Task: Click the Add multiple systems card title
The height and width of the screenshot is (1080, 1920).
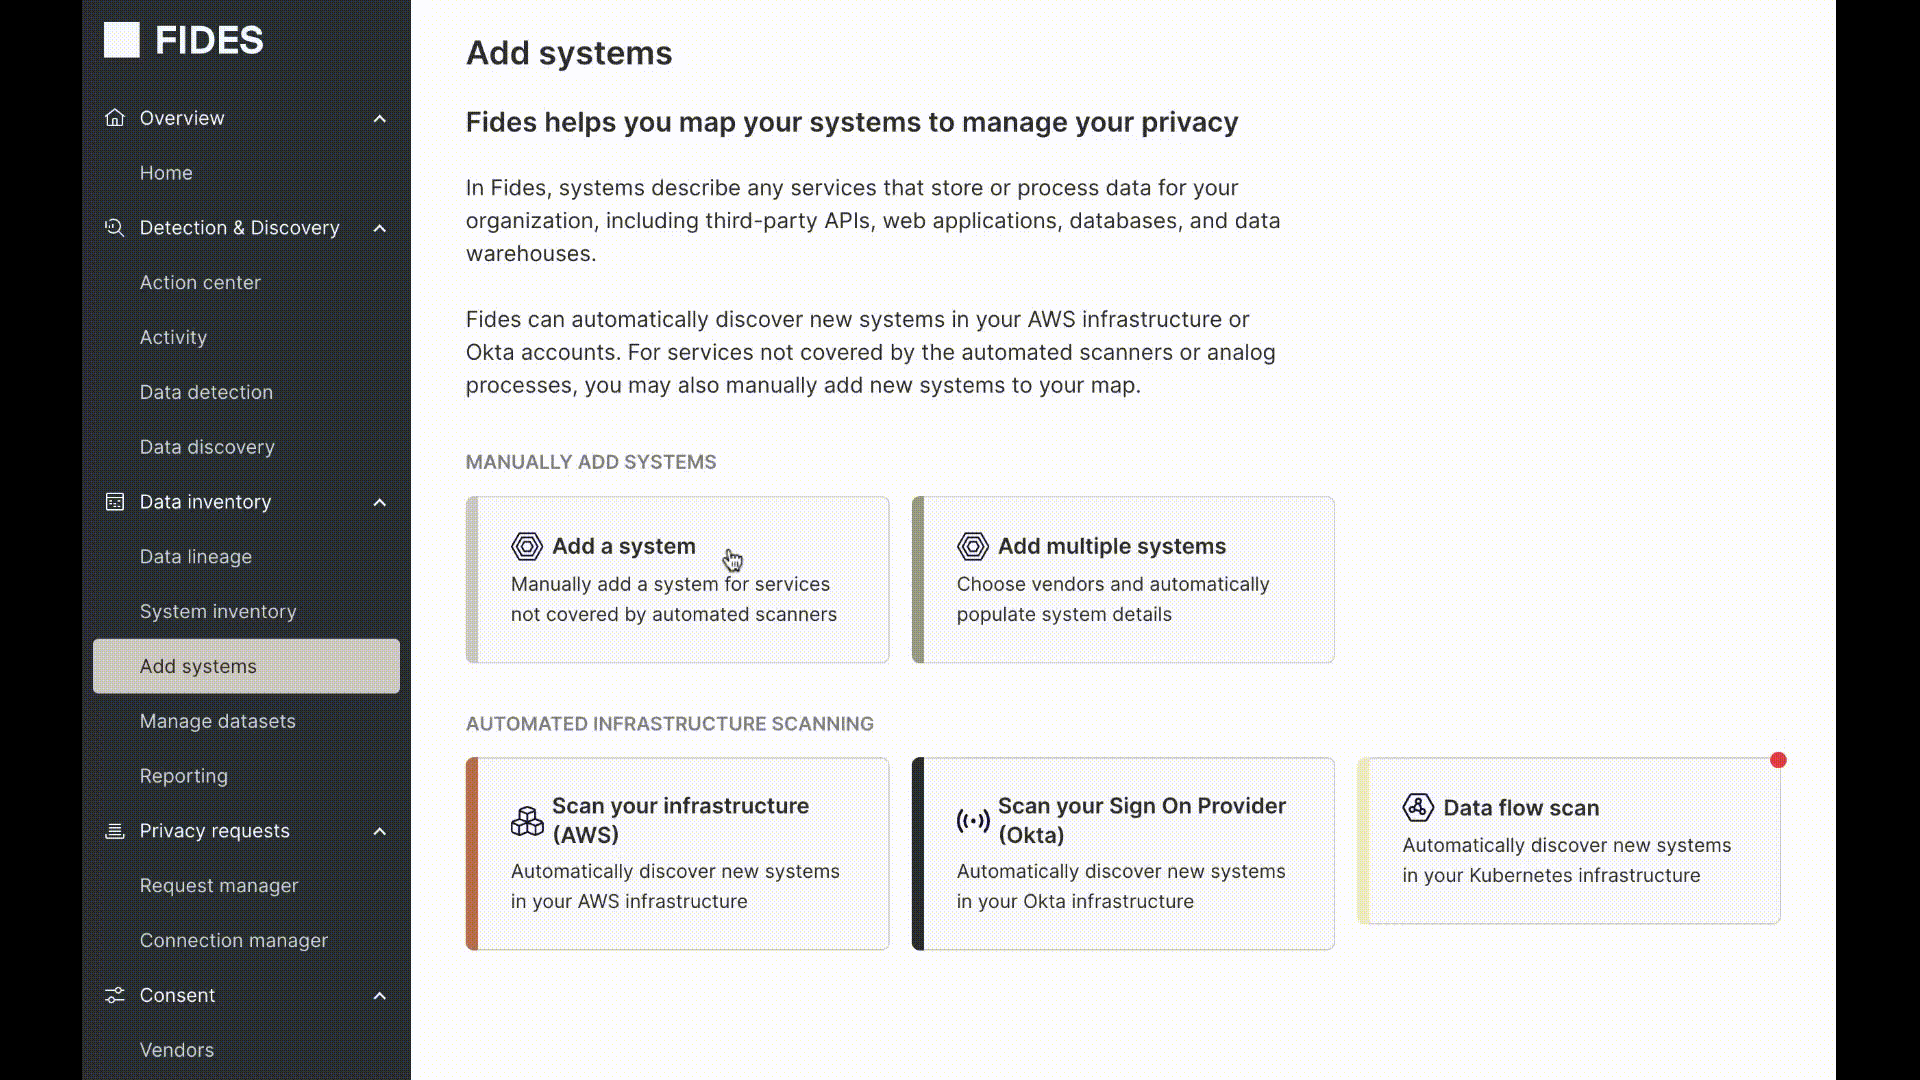Action: (1112, 546)
